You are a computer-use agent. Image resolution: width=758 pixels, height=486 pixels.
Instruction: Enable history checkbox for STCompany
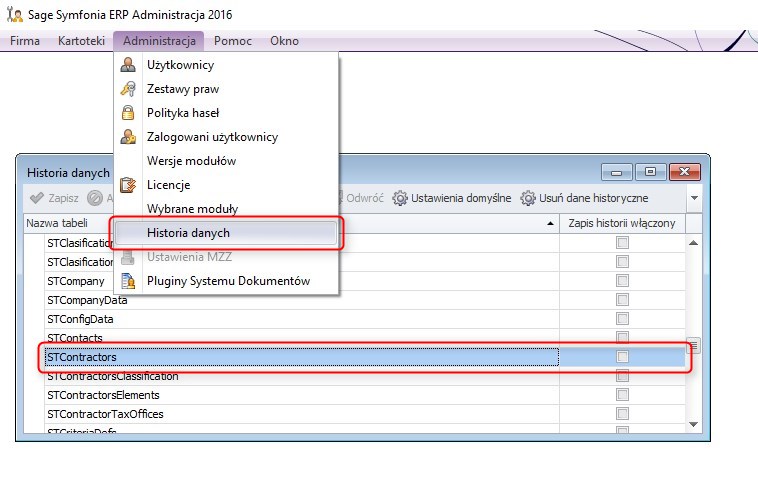click(x=622, y=280)
